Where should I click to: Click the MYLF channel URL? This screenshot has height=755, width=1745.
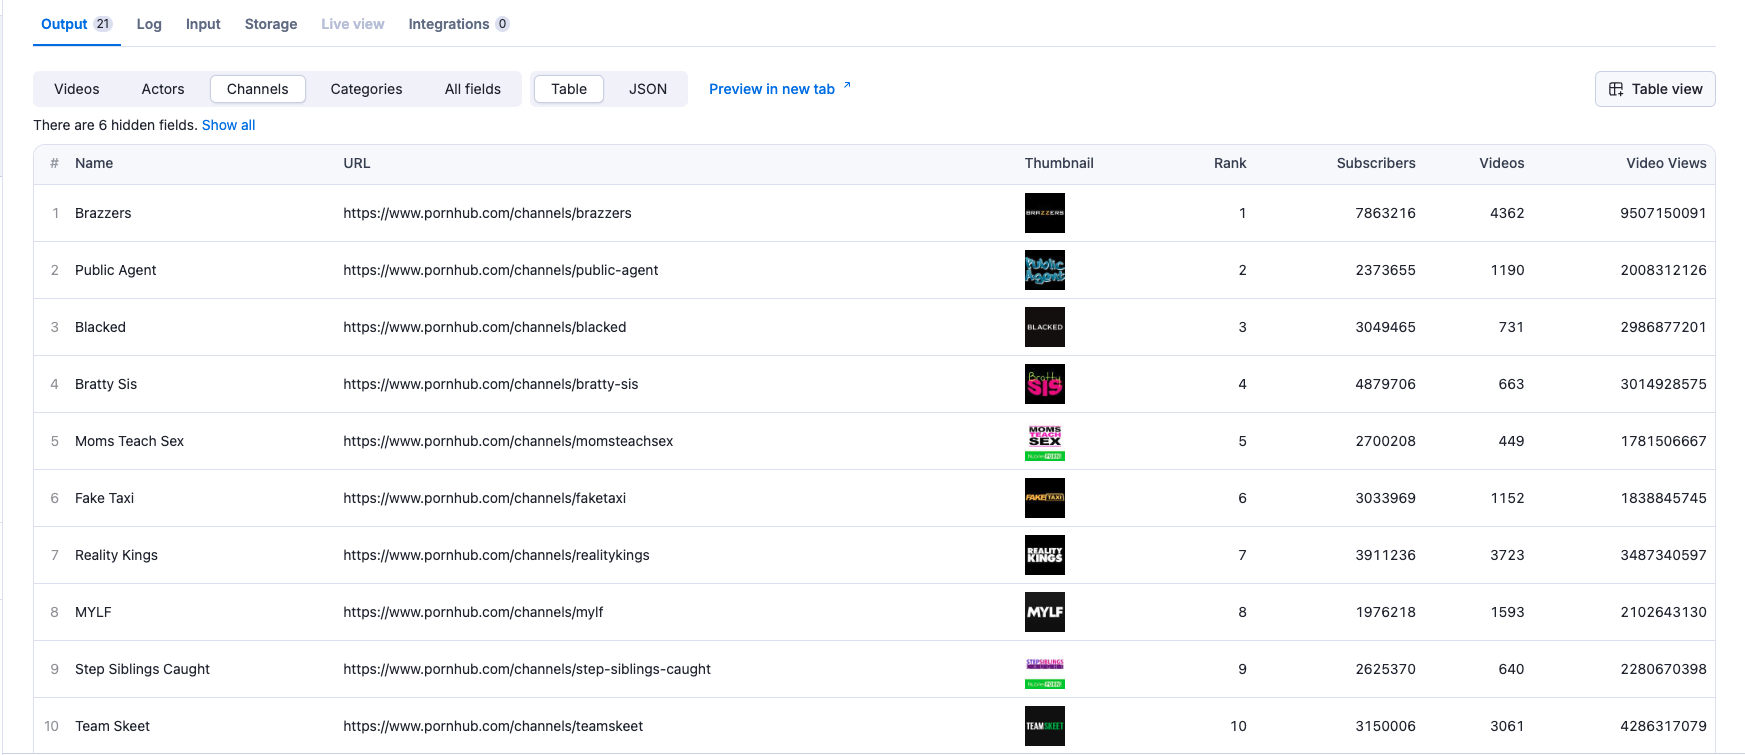point(473,612)
